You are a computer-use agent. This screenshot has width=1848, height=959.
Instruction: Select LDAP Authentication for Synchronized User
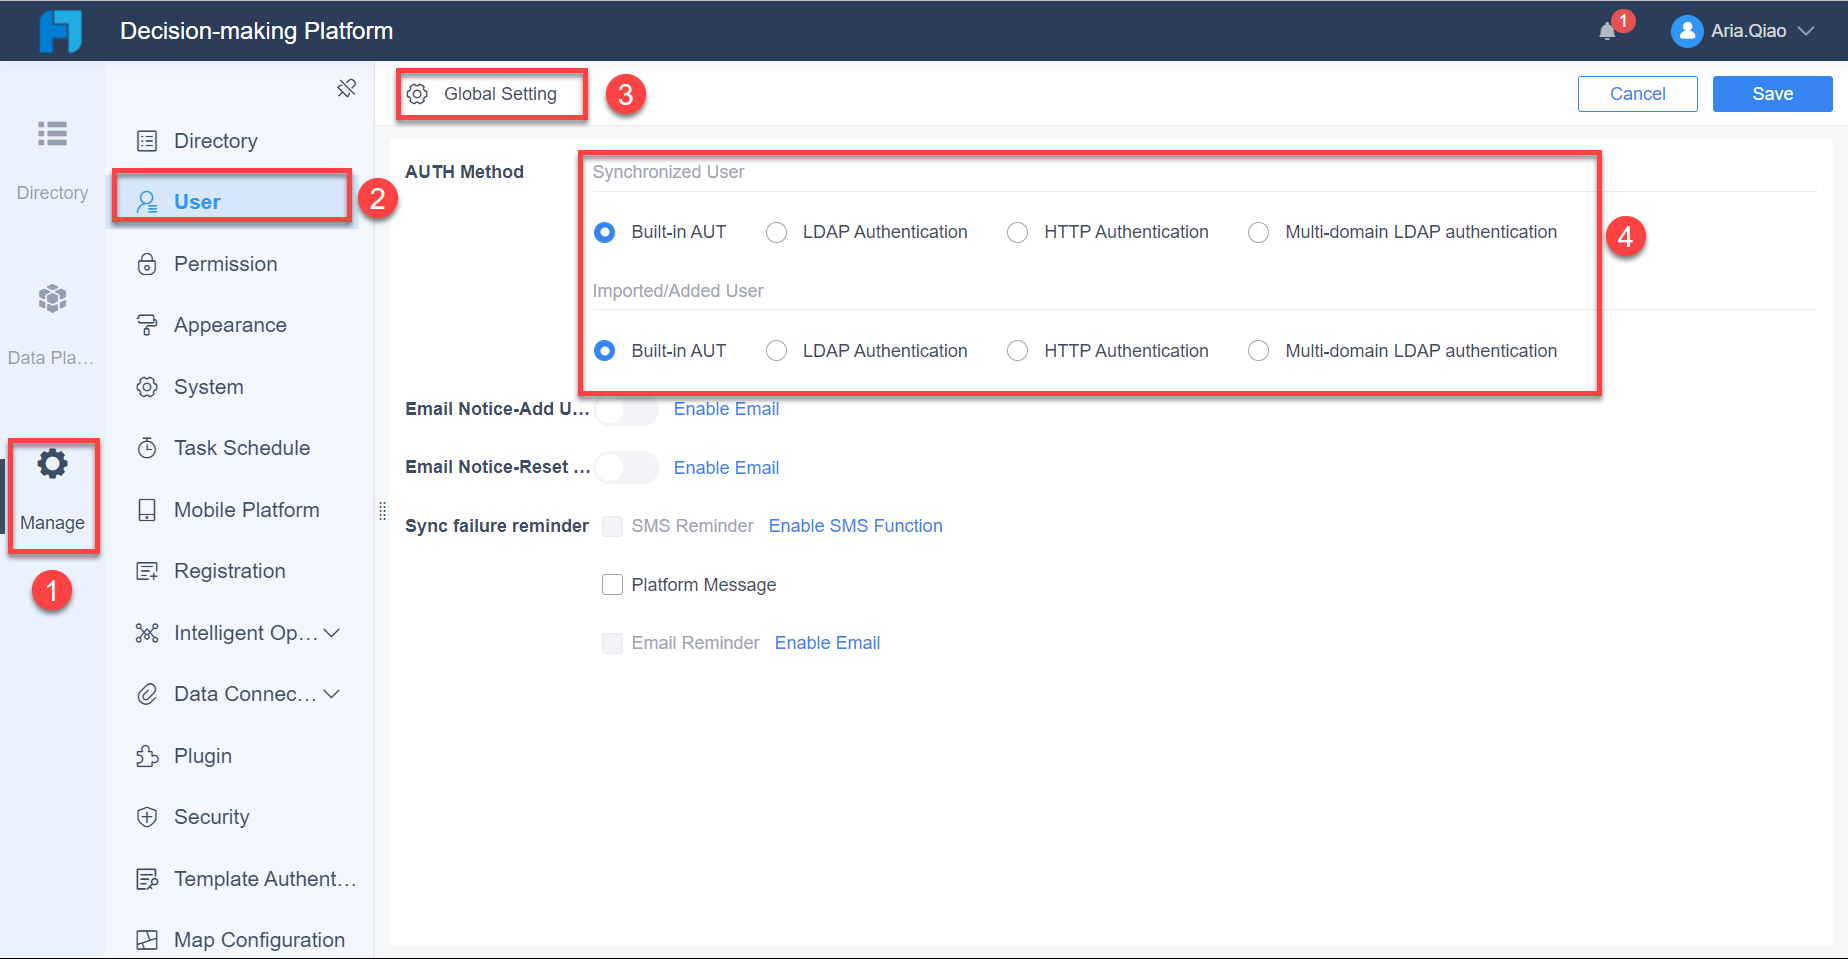(776, 232)
